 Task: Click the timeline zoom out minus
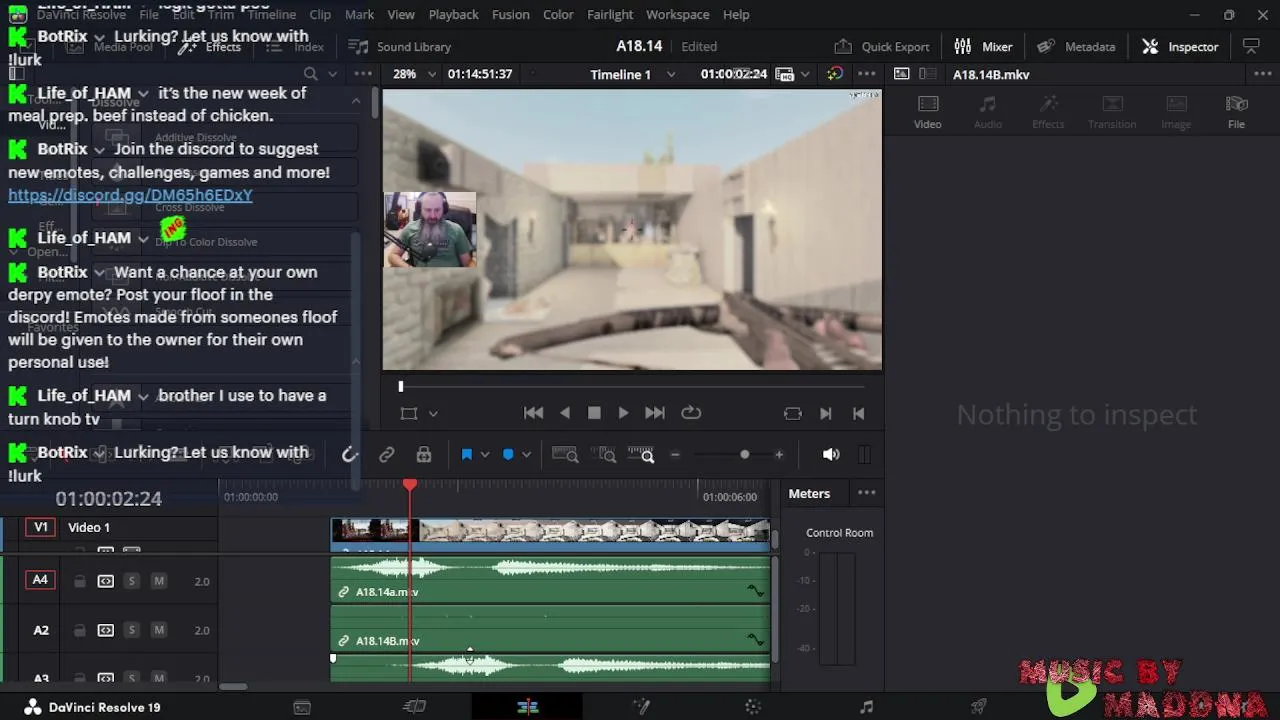tap(675, 455)
